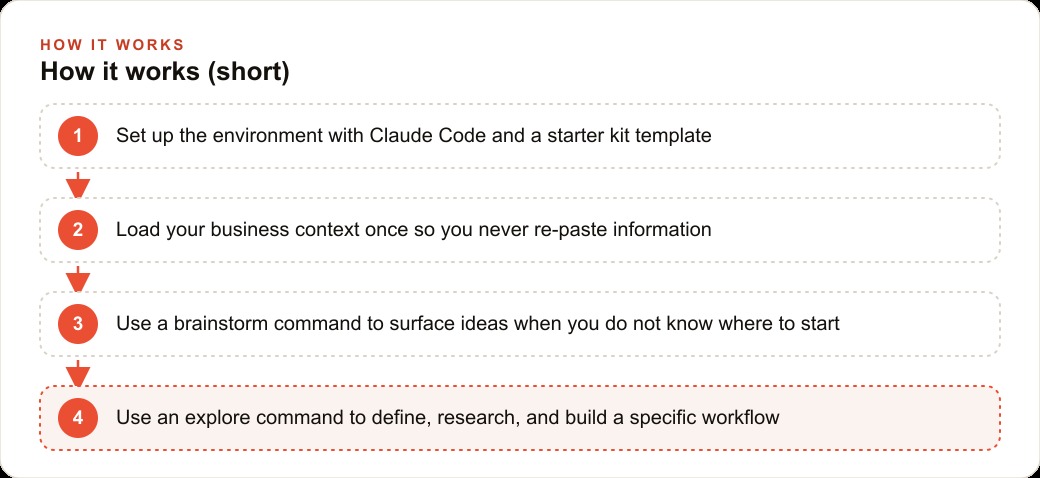Click the red number 1 circle
The image size is (1040, 478).
point(78,136)
